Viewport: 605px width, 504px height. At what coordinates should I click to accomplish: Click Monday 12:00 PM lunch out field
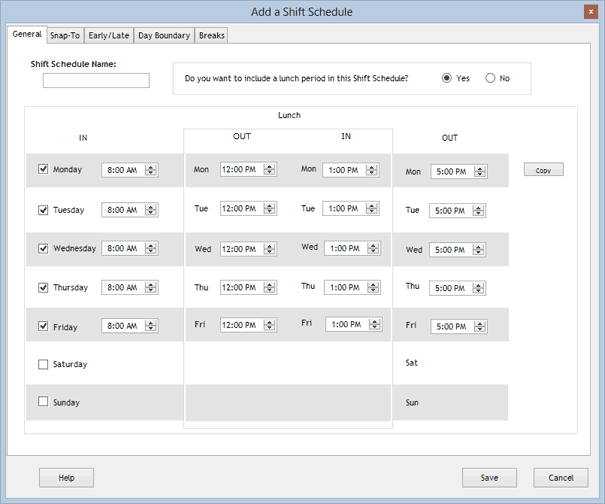pyautogui.click(x=248, y=169)
